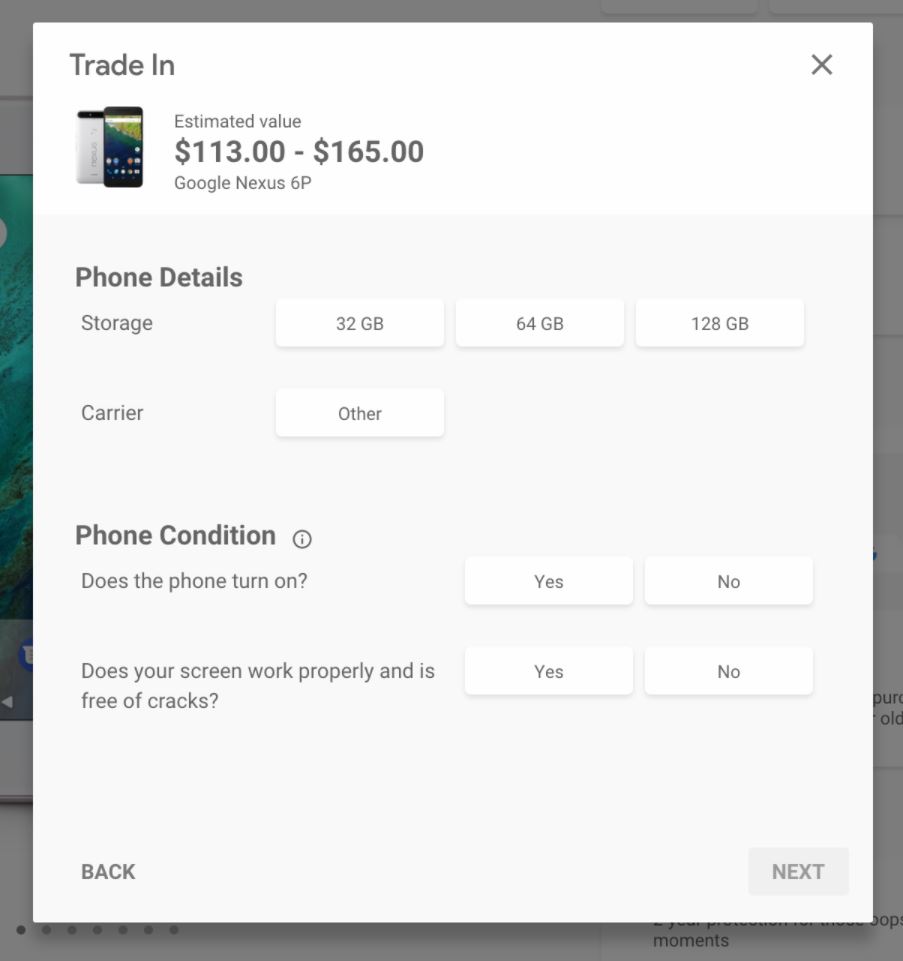Viewport: 903px width, 961px height.
Task: Click the NEXT button
Action: 798,872
